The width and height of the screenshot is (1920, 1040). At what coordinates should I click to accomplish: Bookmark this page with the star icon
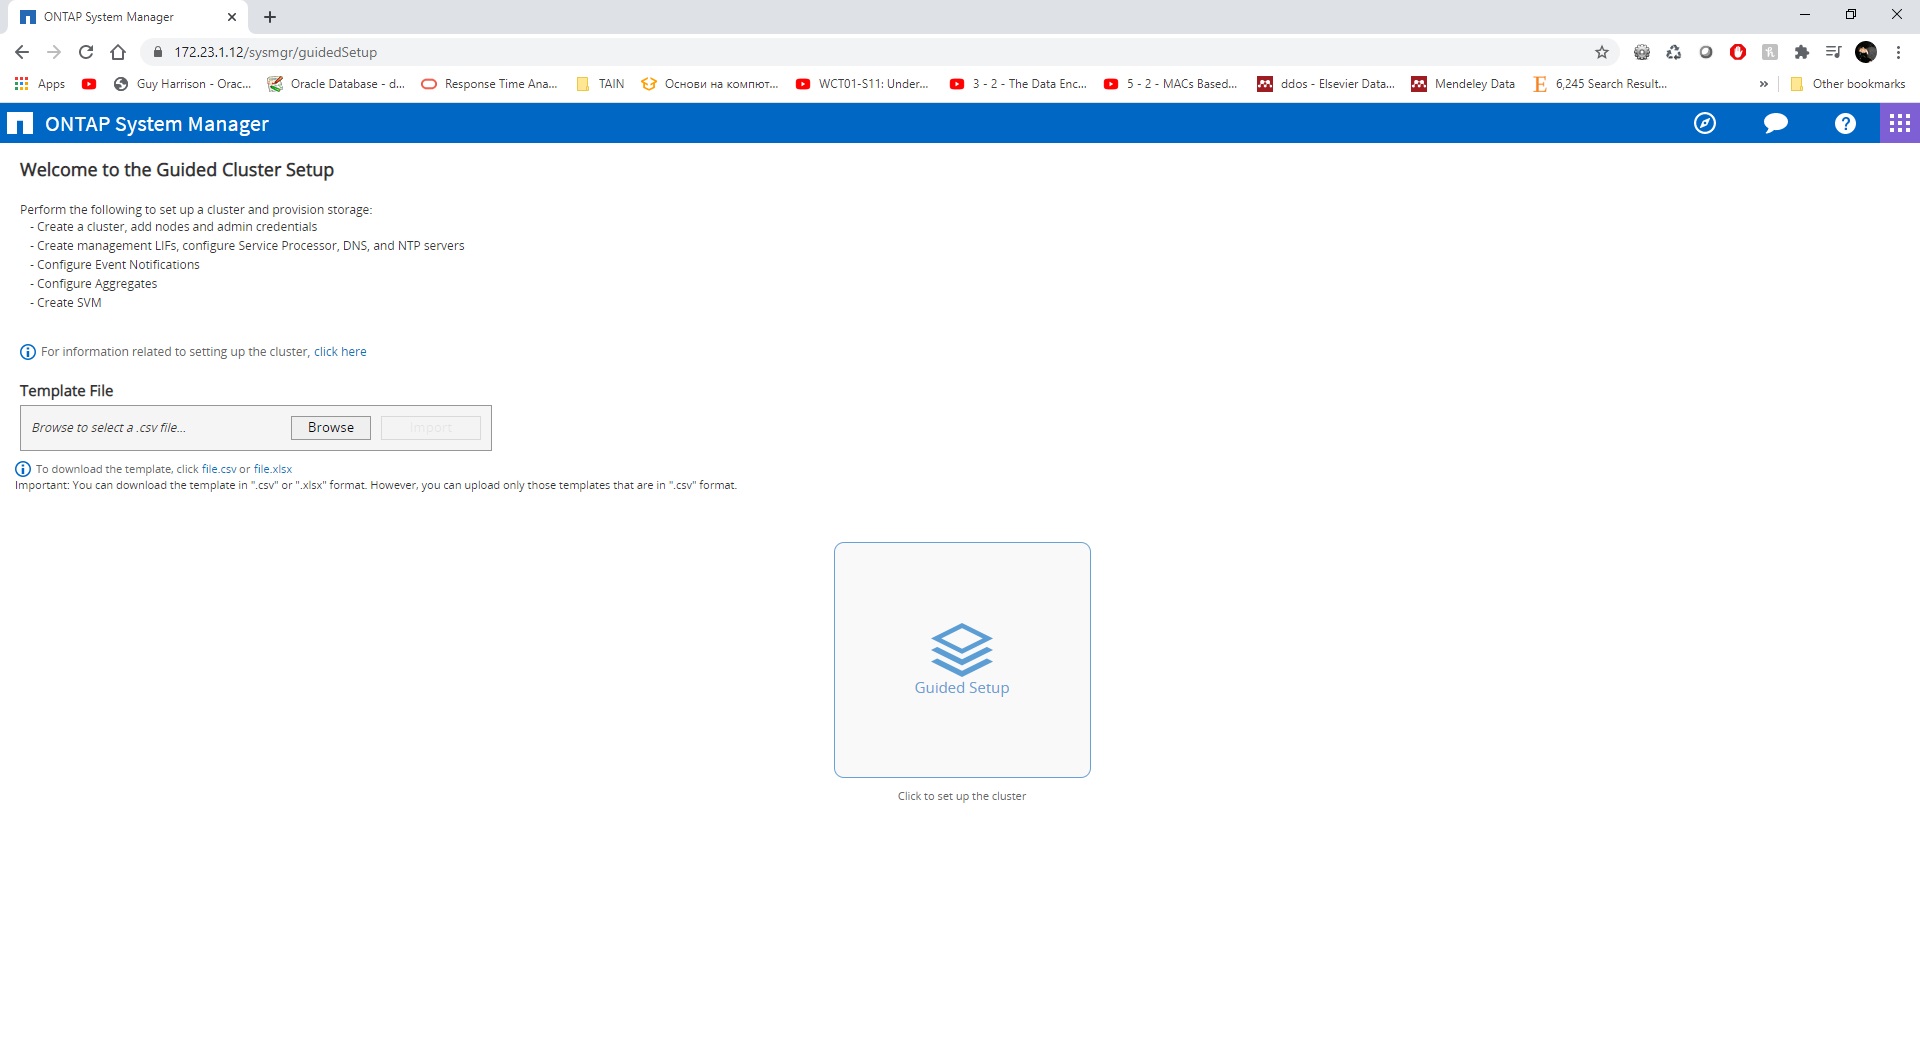[1602, 52]
